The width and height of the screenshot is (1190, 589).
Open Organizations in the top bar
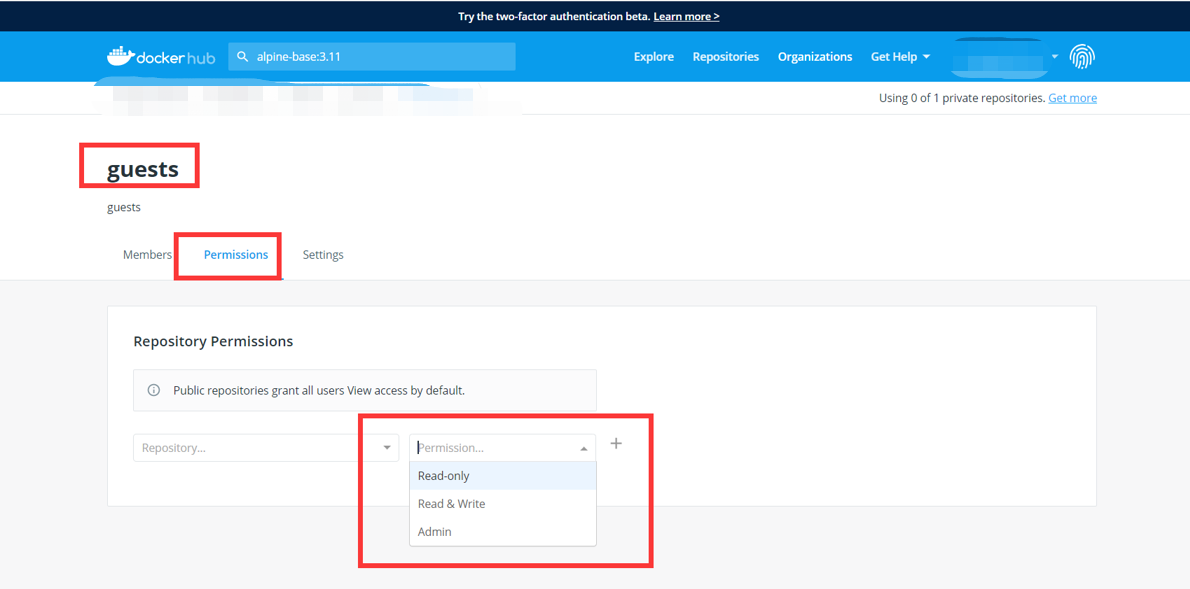pos(815,57)
